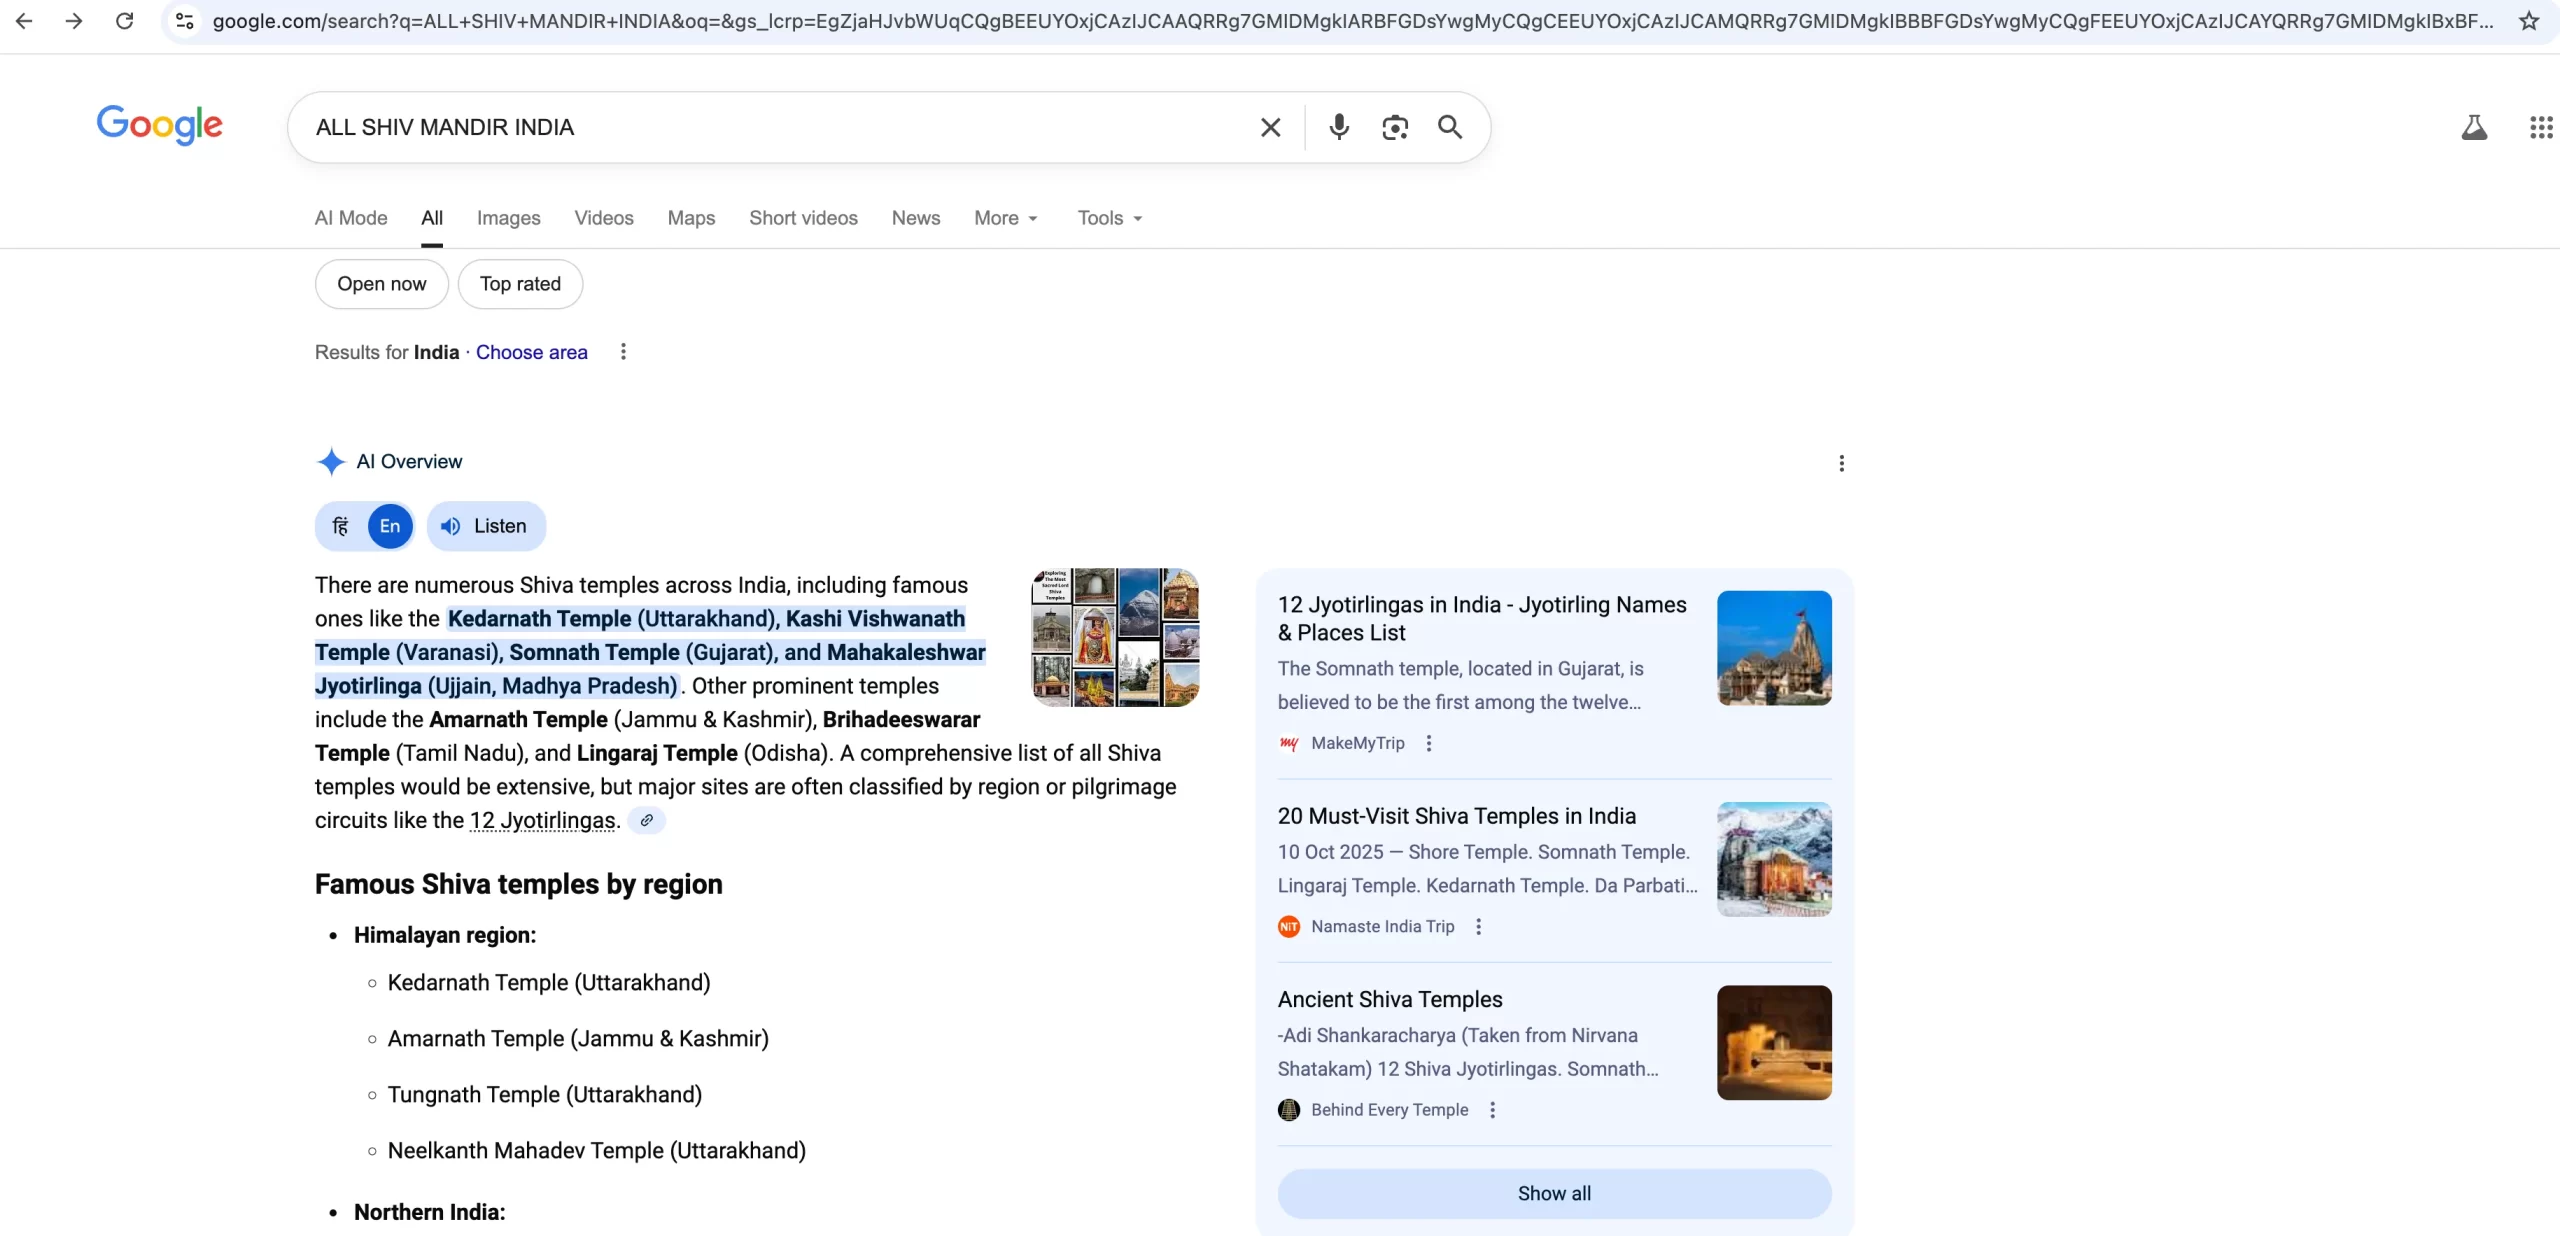Toggle the Open now filter chip
Screen dimensions: 2560x1236
(381, 284)
